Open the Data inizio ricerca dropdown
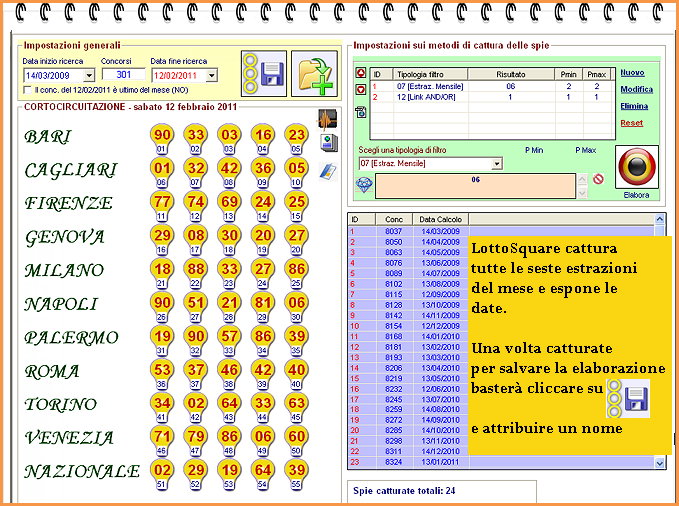679x506 pixels. point(89,75)
